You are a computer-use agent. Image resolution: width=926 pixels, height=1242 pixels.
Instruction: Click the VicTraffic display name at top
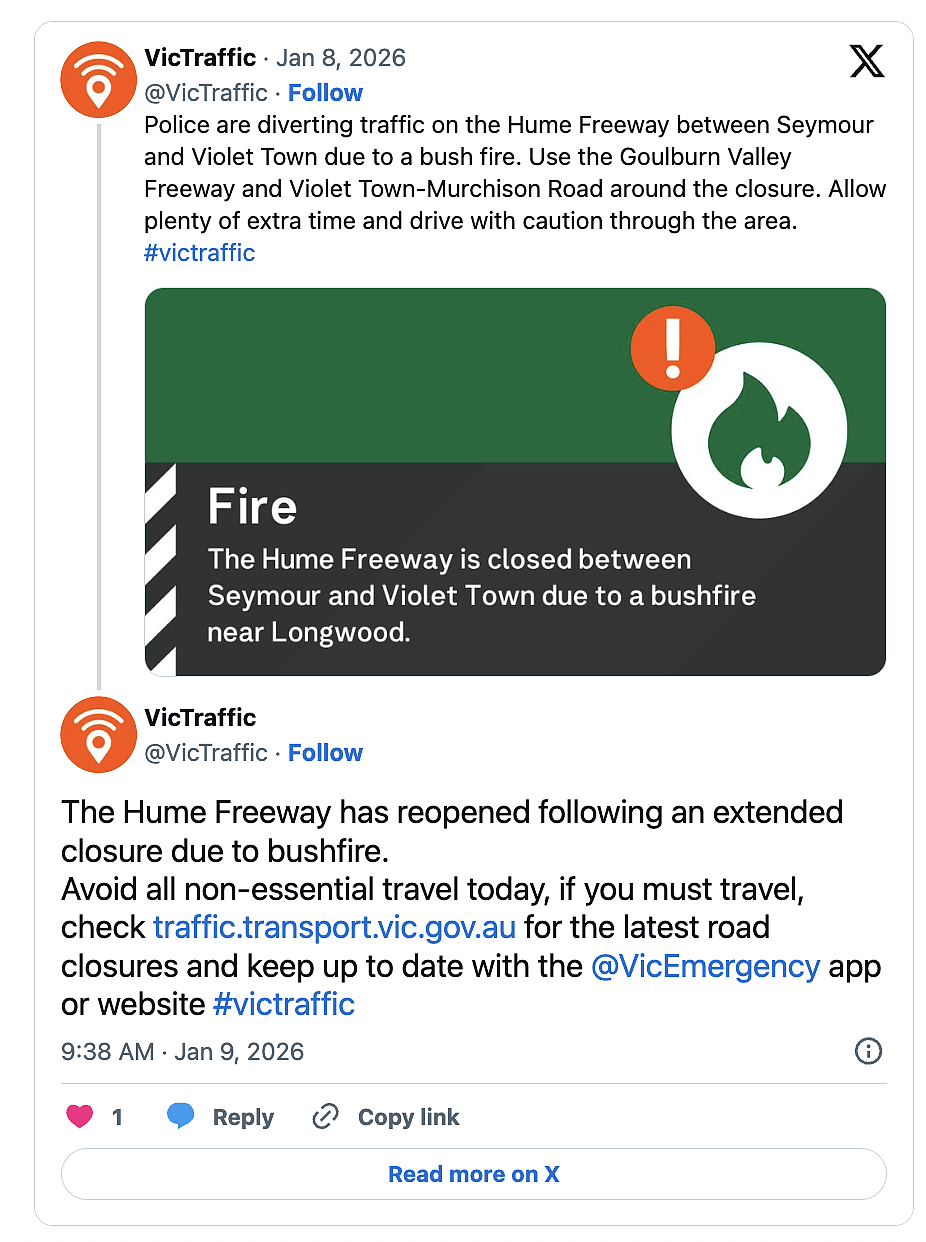[200, 58]
